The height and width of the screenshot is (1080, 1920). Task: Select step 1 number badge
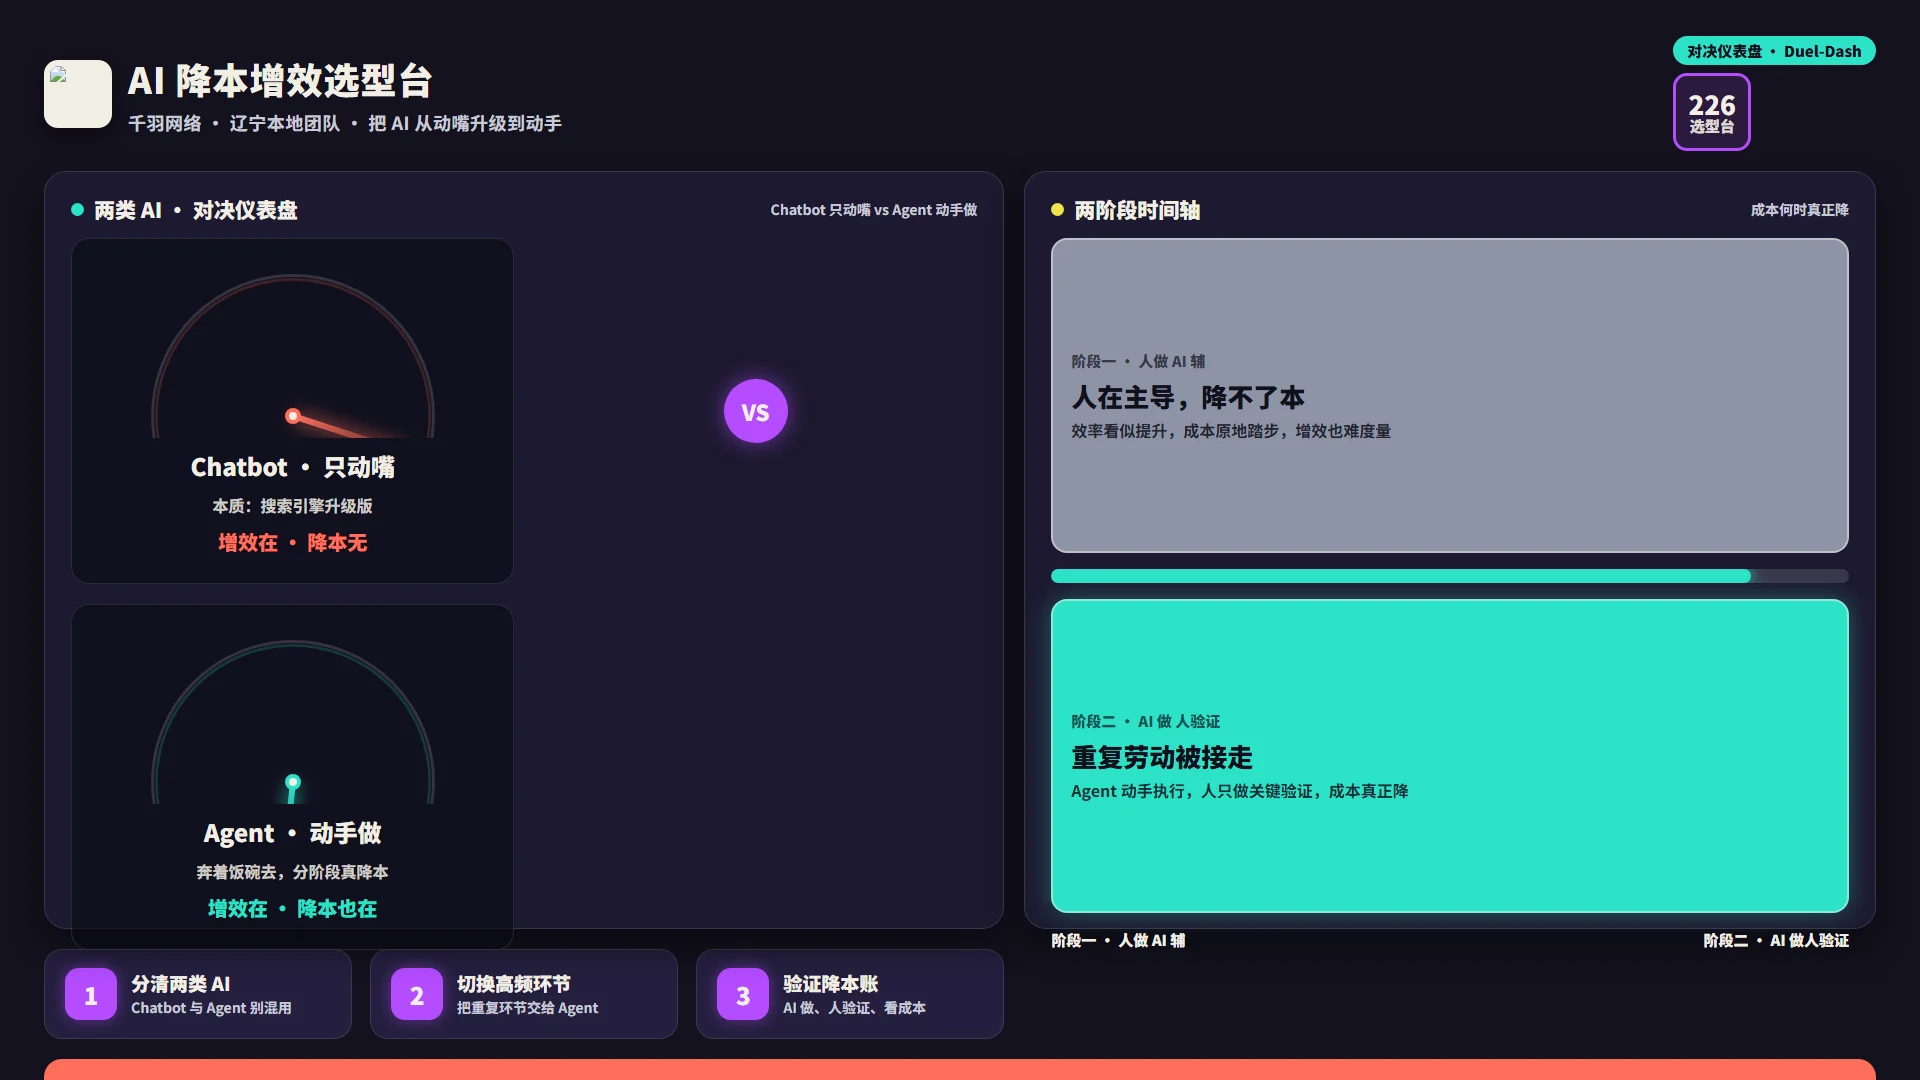click(x=91, y=994)
